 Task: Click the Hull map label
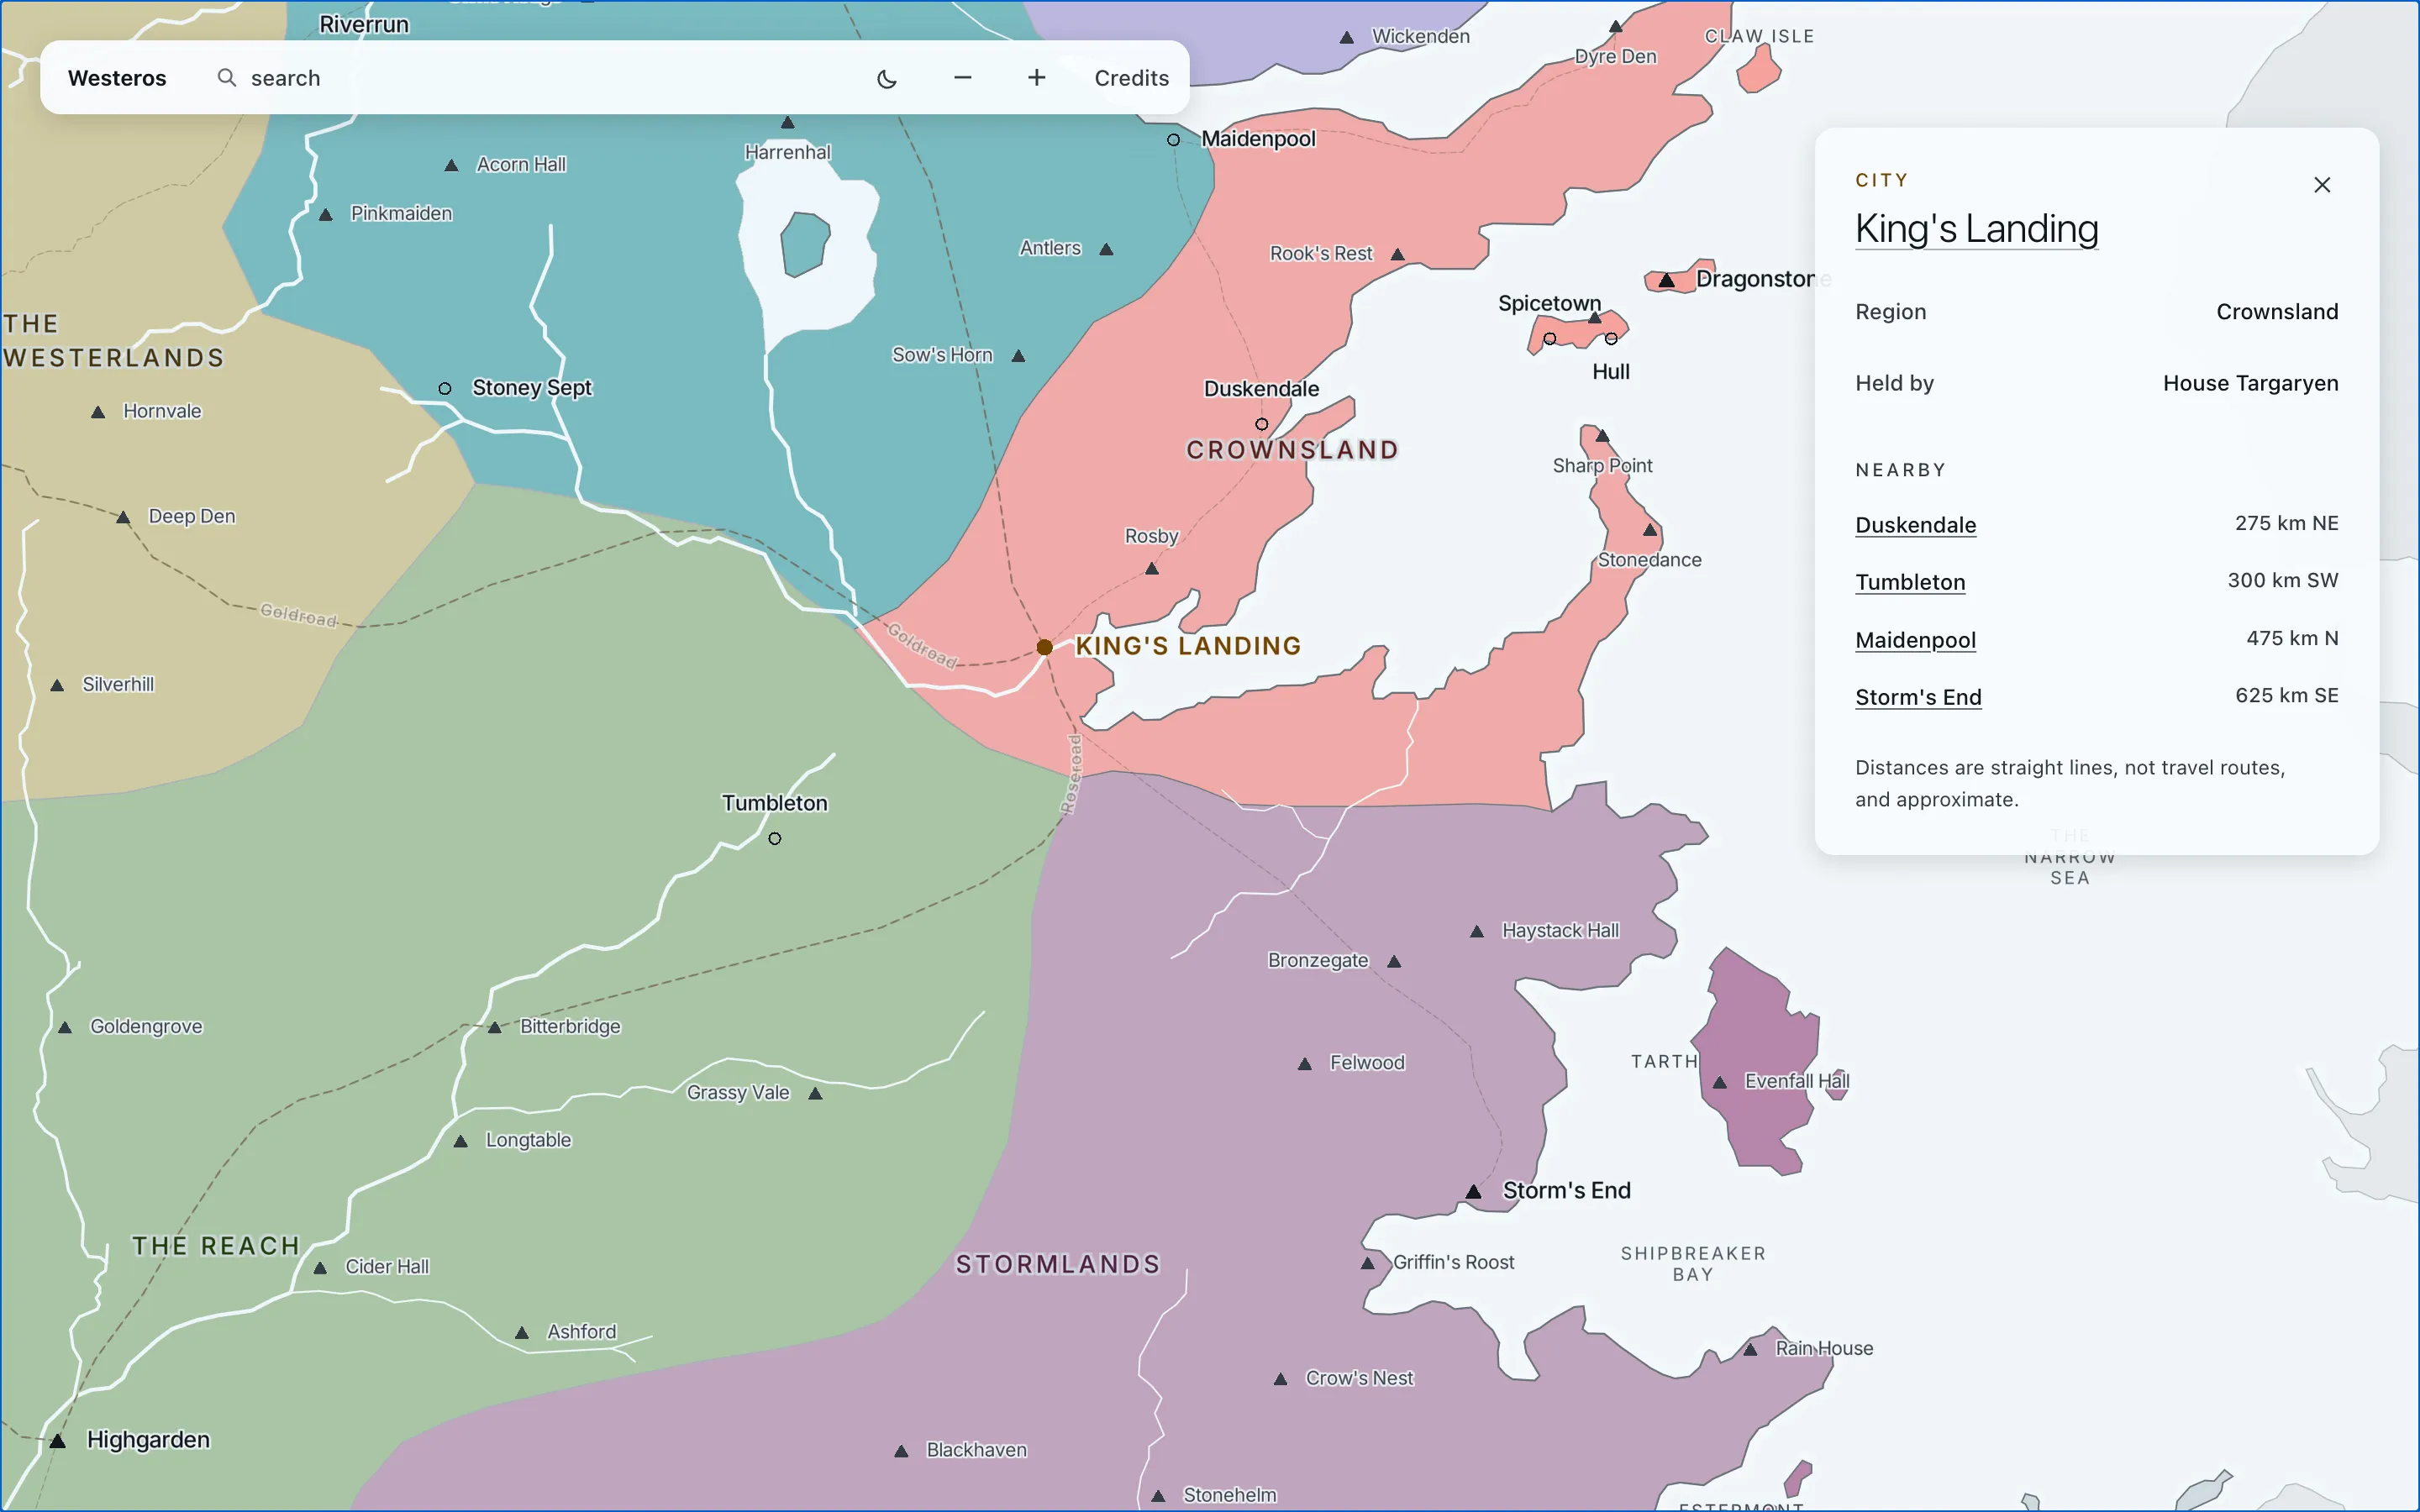1610,372
